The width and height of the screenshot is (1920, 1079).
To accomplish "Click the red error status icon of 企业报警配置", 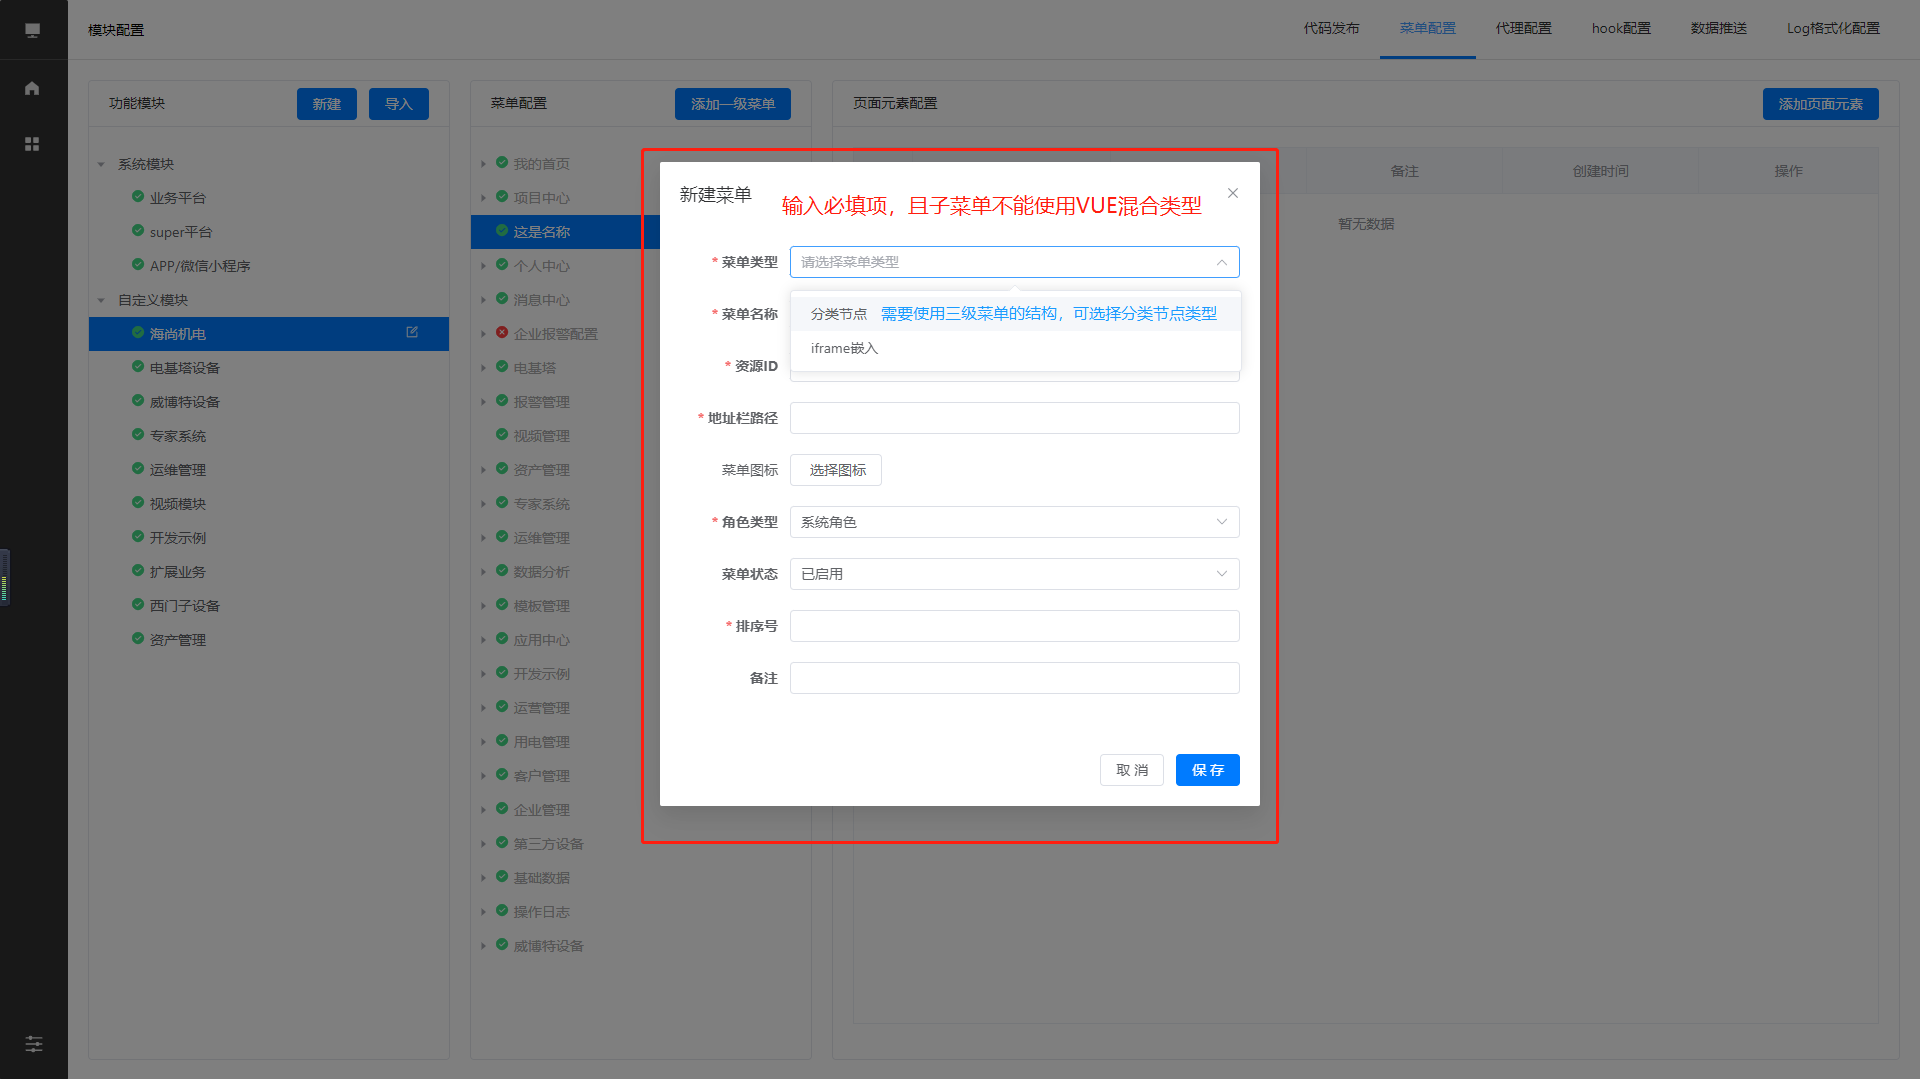I will point(502,333).
